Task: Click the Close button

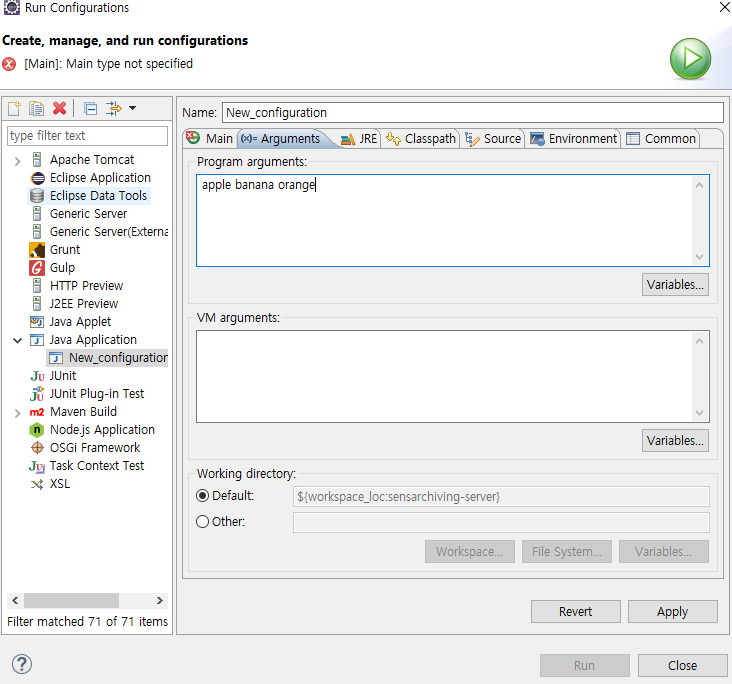Action: pyautogui.click(x=683, y=665)
